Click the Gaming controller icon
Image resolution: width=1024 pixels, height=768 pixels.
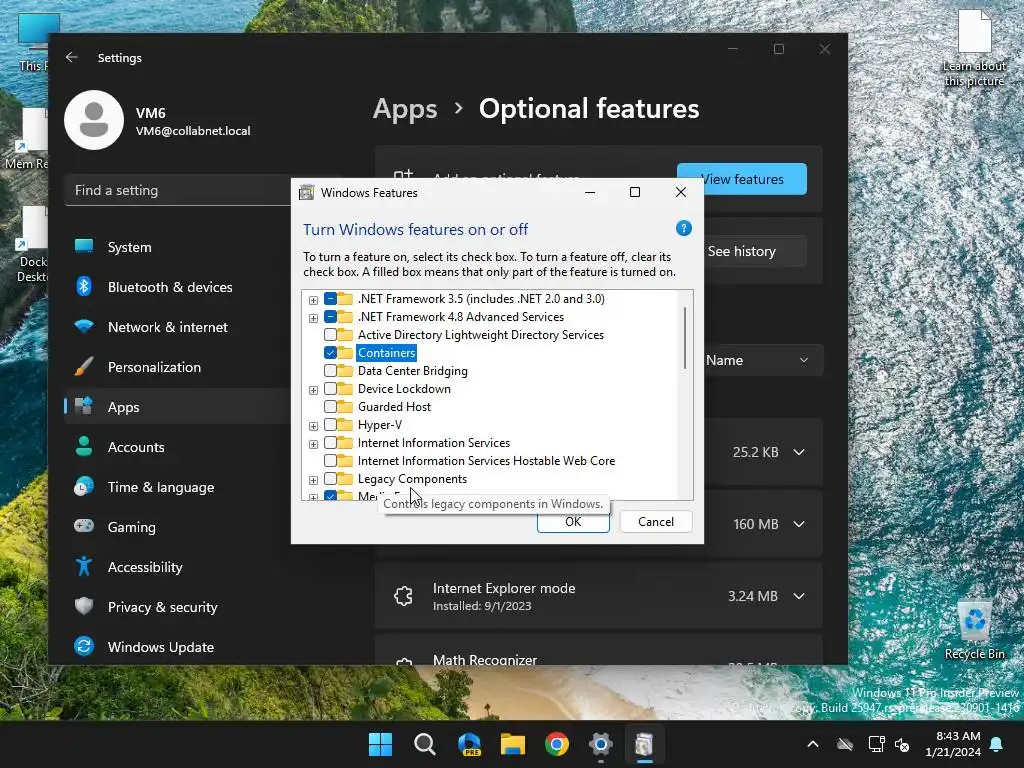(84, 526)
